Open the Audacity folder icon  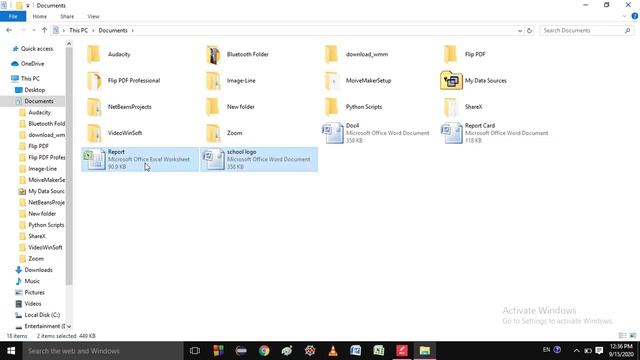click(94, 54)
